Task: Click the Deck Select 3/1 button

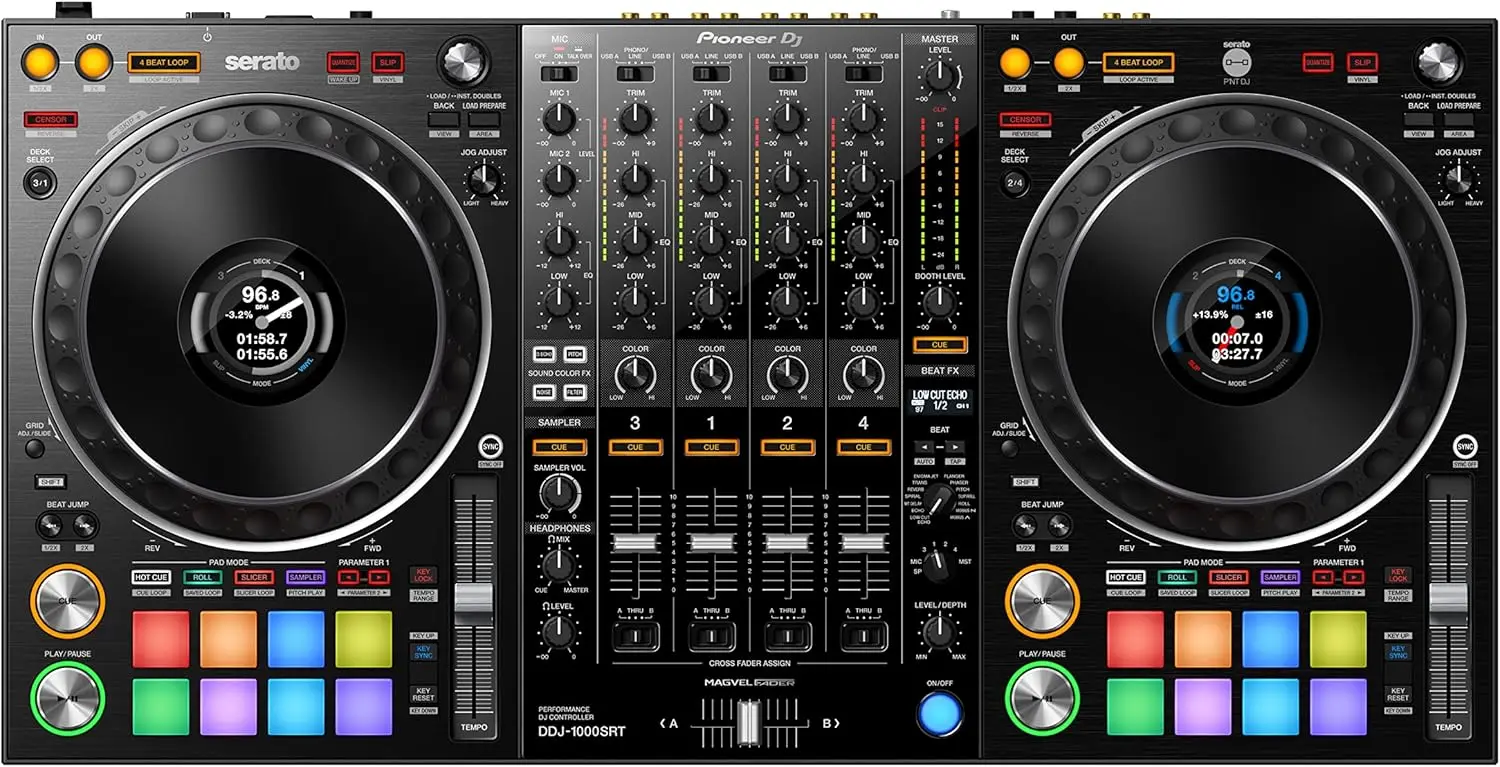Action: [x=40, y=183]
